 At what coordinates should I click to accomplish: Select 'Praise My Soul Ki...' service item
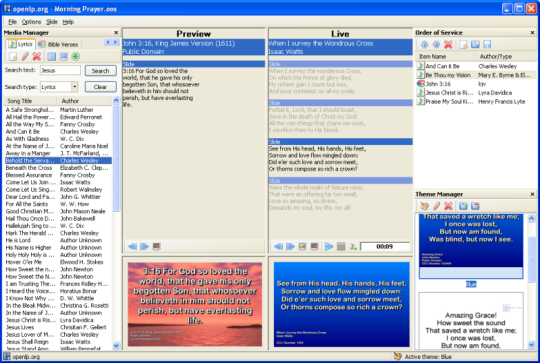(x=476, y=102)
